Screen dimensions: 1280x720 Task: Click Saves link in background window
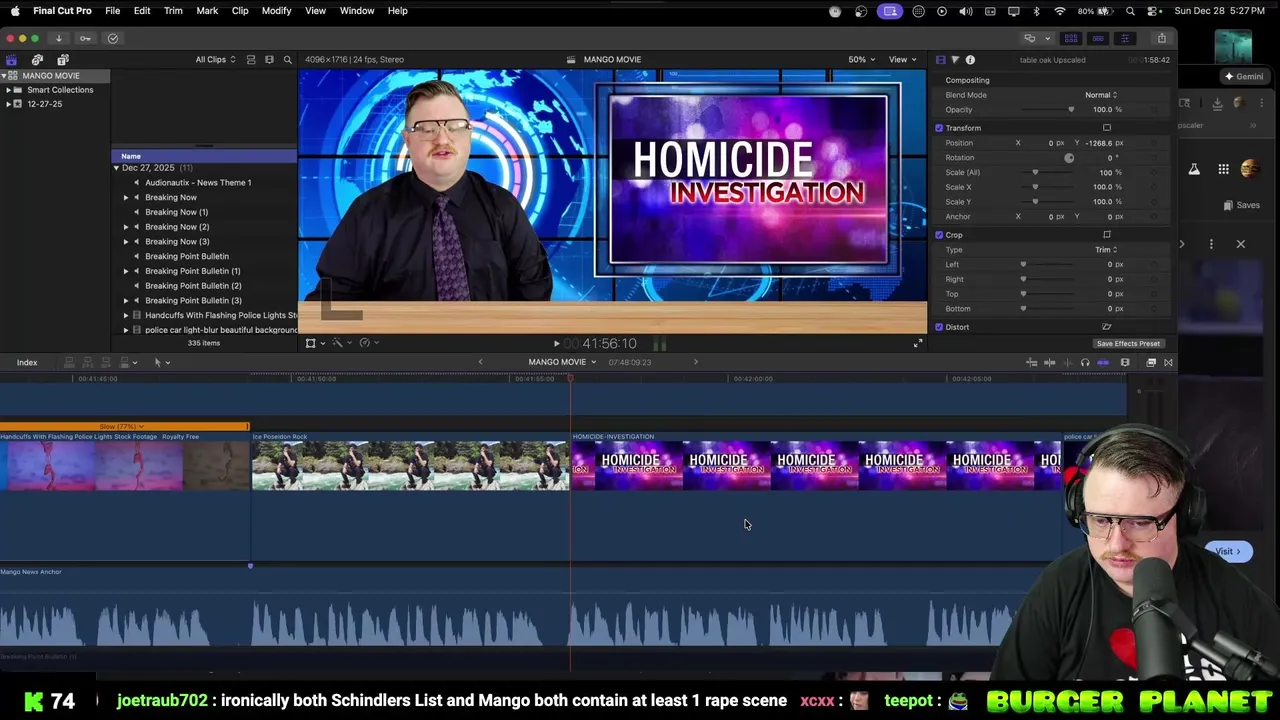[x=1241, y=205]
